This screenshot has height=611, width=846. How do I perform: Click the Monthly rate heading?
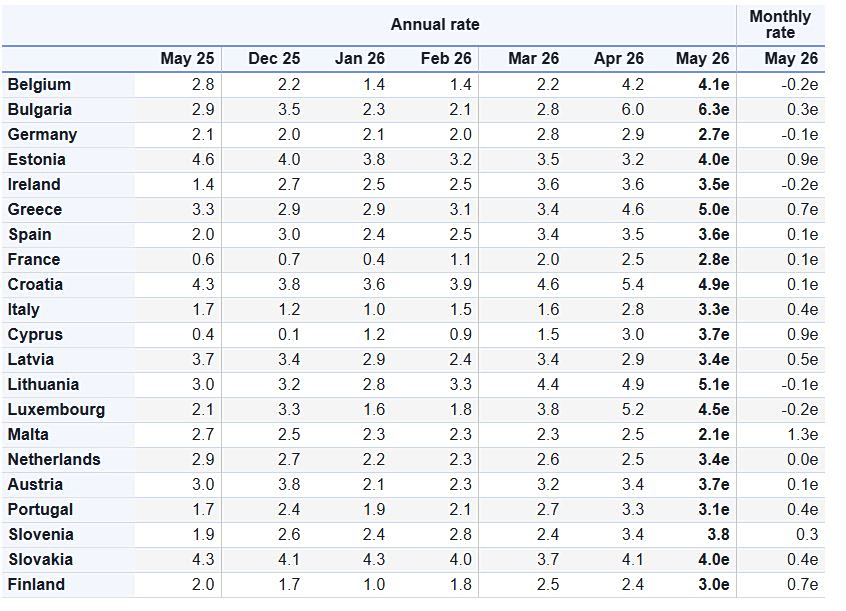(780, 24)
